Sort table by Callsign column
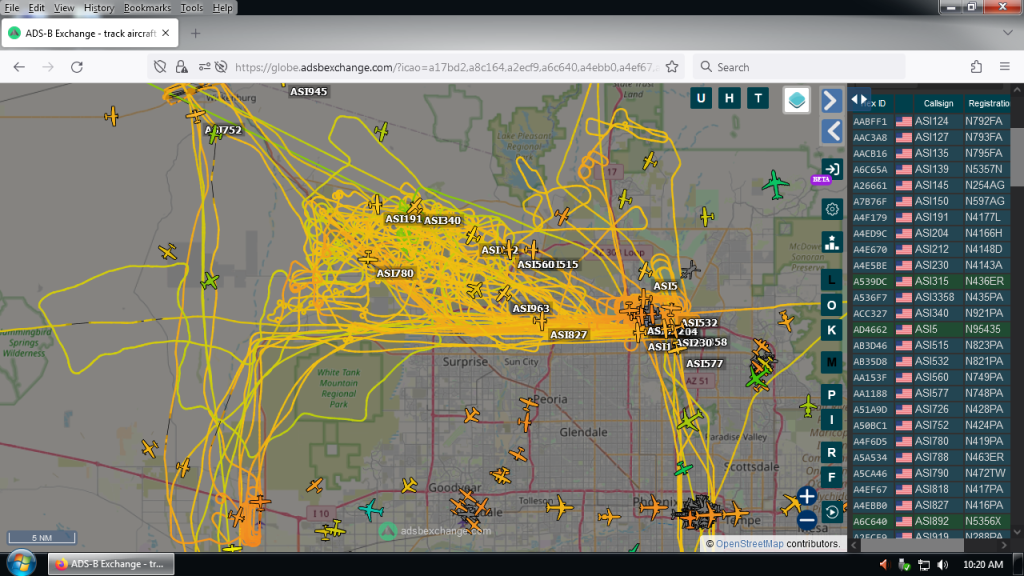Screen dimensions: 1024x576 coord(938,103)
